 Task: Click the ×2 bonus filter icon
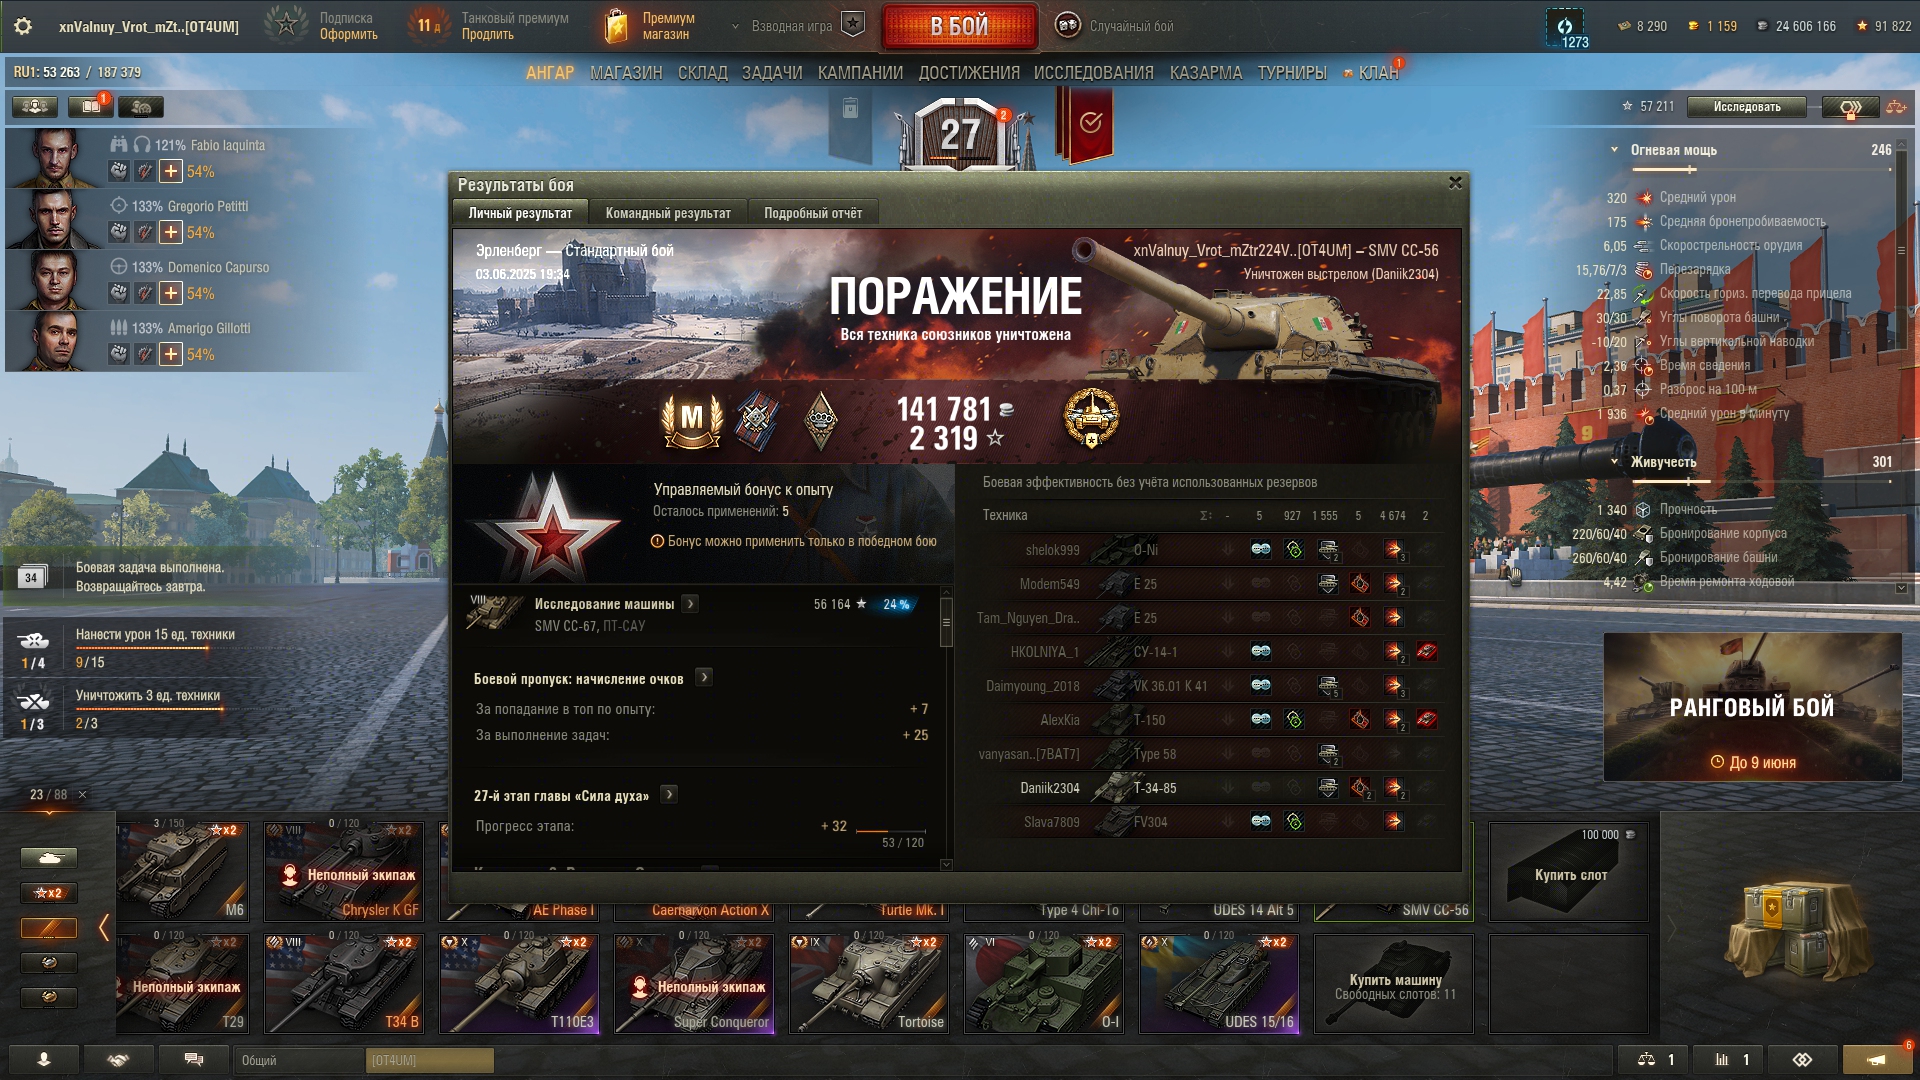49,893
